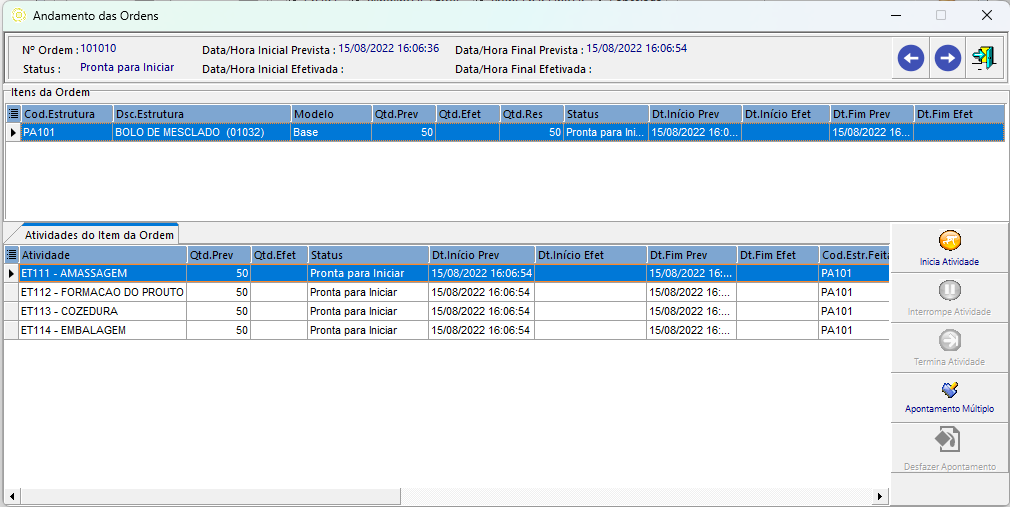The image size is (1010, 507).
Task: Click the Dsc.Estrutura column header
Action: [201, 114]
